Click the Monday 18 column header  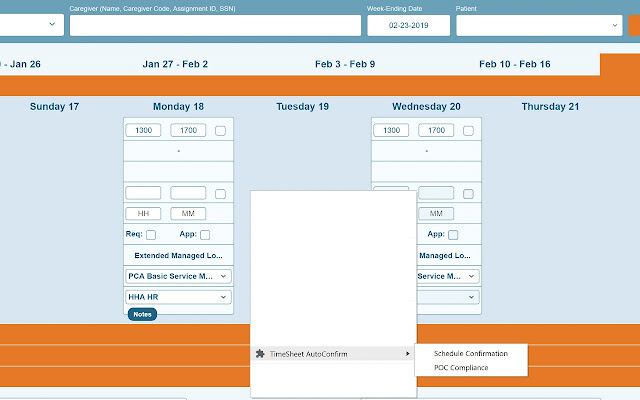[x=178, y=107]
